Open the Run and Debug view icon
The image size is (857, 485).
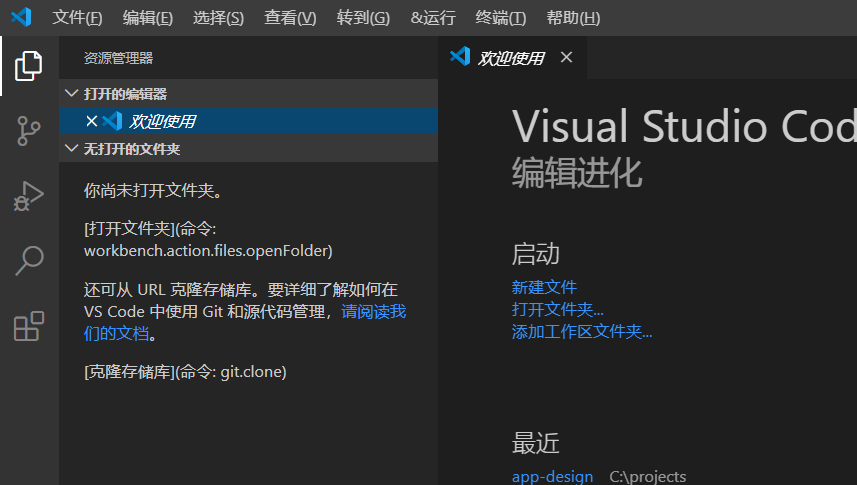click(x=28, y=196)
